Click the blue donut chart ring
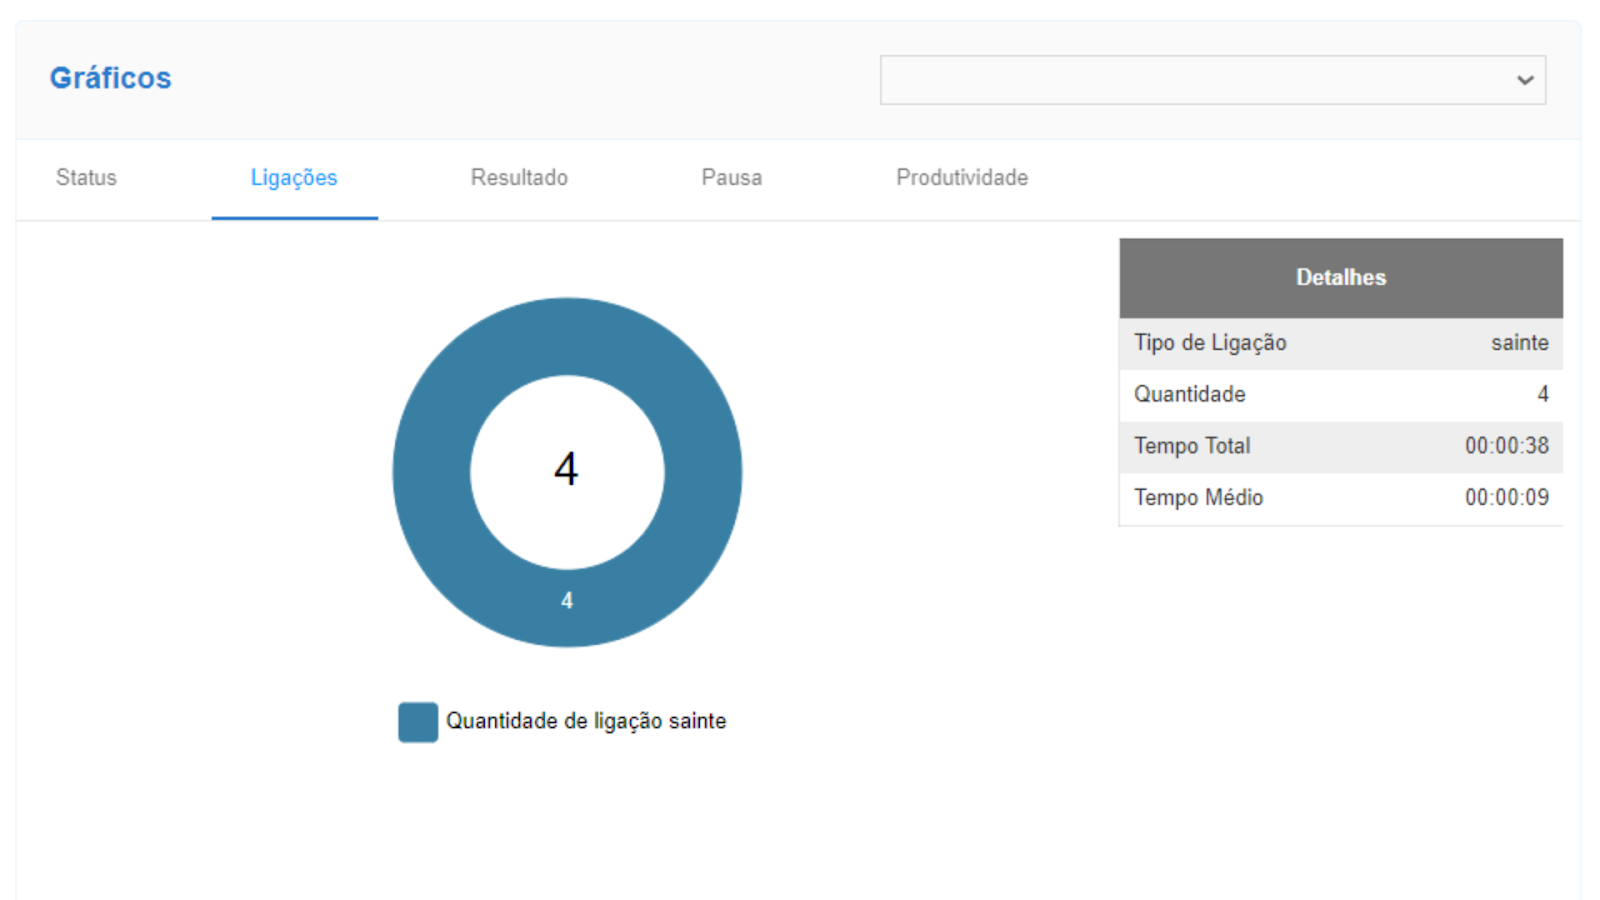The height and width of the screenshot is (900, 1600). point(432,472)
